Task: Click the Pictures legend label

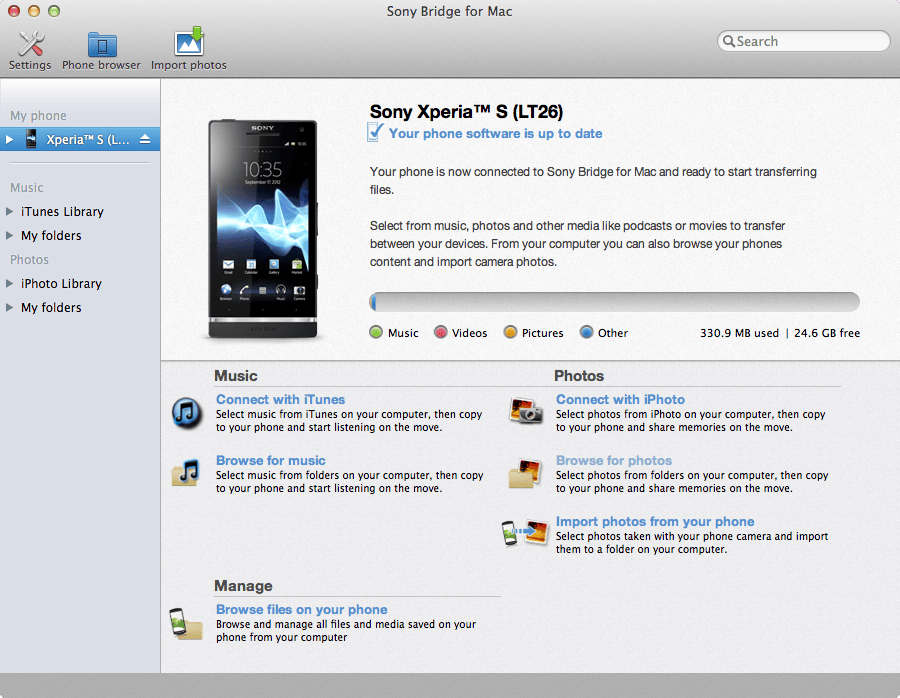Action: tap(542, 333)
